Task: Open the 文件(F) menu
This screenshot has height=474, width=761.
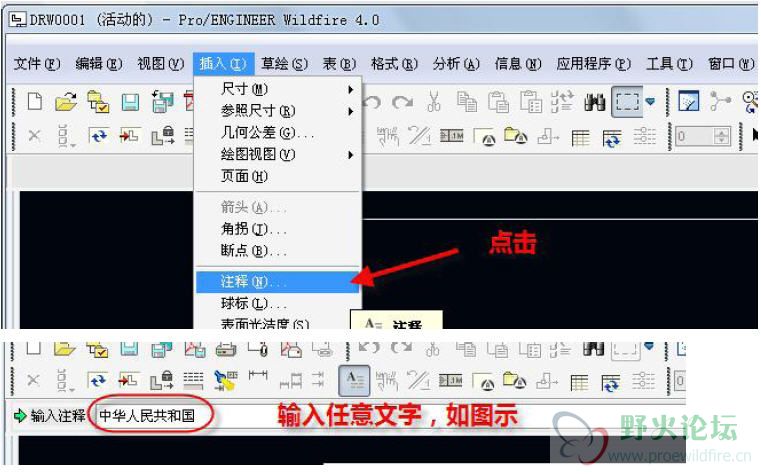Action: pos(37,64)
